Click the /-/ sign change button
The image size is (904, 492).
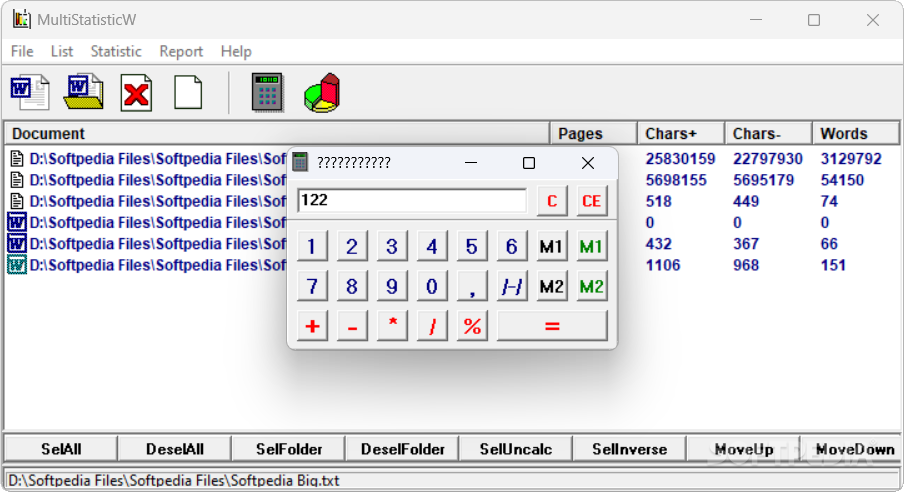(511, 286)
